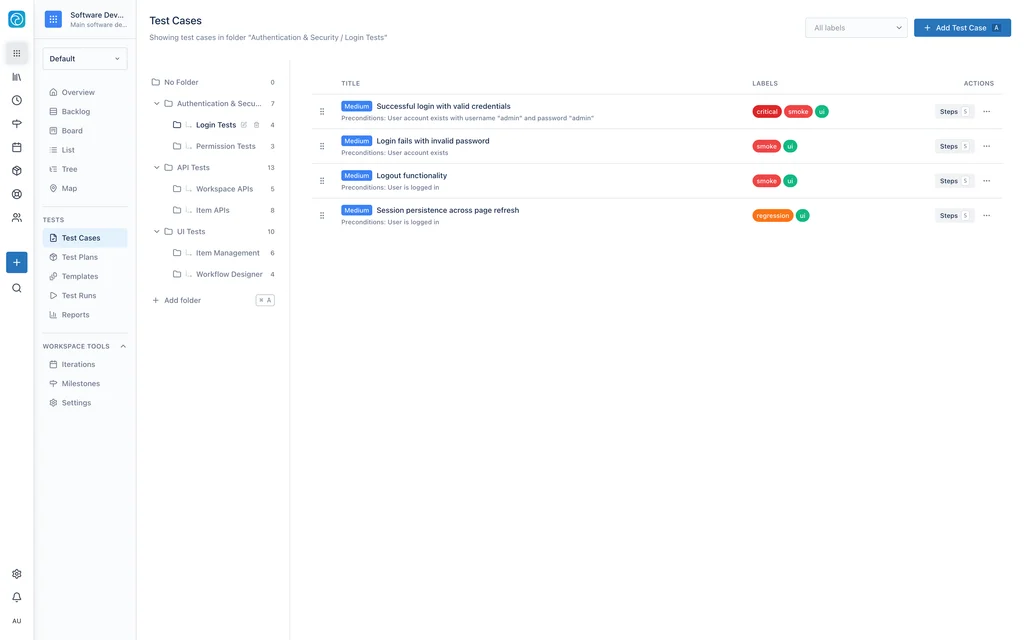1024x640 pixels.
Task: Click the blue plus create button in the rail
Action: [x=16, y=263]
